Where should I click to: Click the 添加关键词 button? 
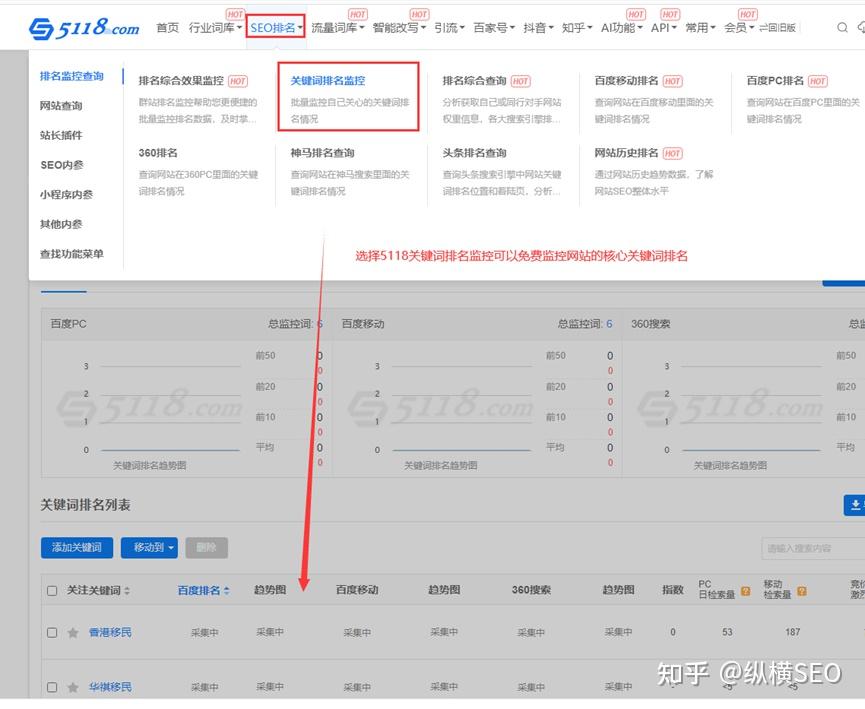(77, 547)
